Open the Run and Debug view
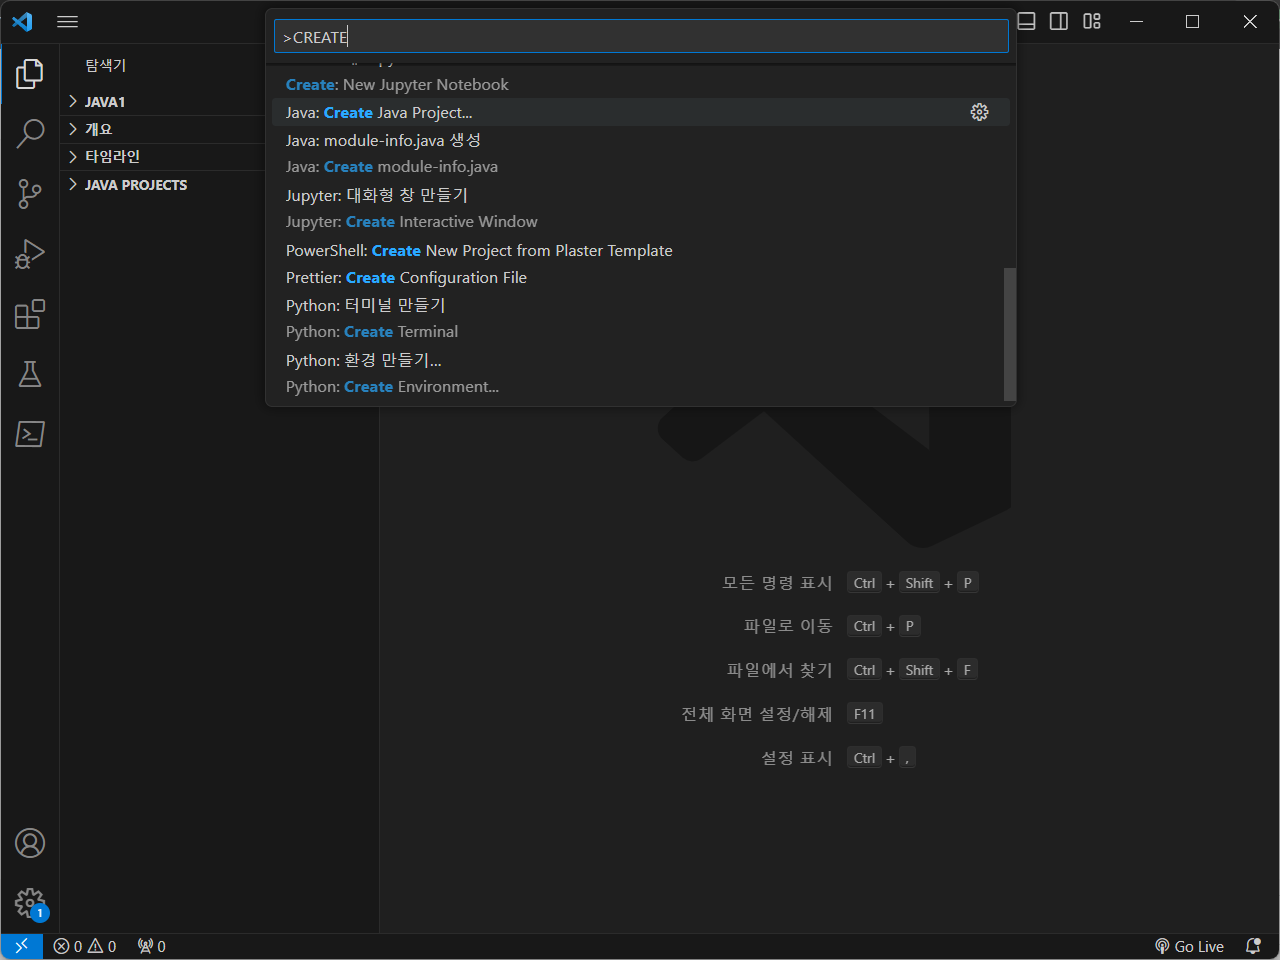This screenshot has height=960, width=1280. tap(30, 254)
